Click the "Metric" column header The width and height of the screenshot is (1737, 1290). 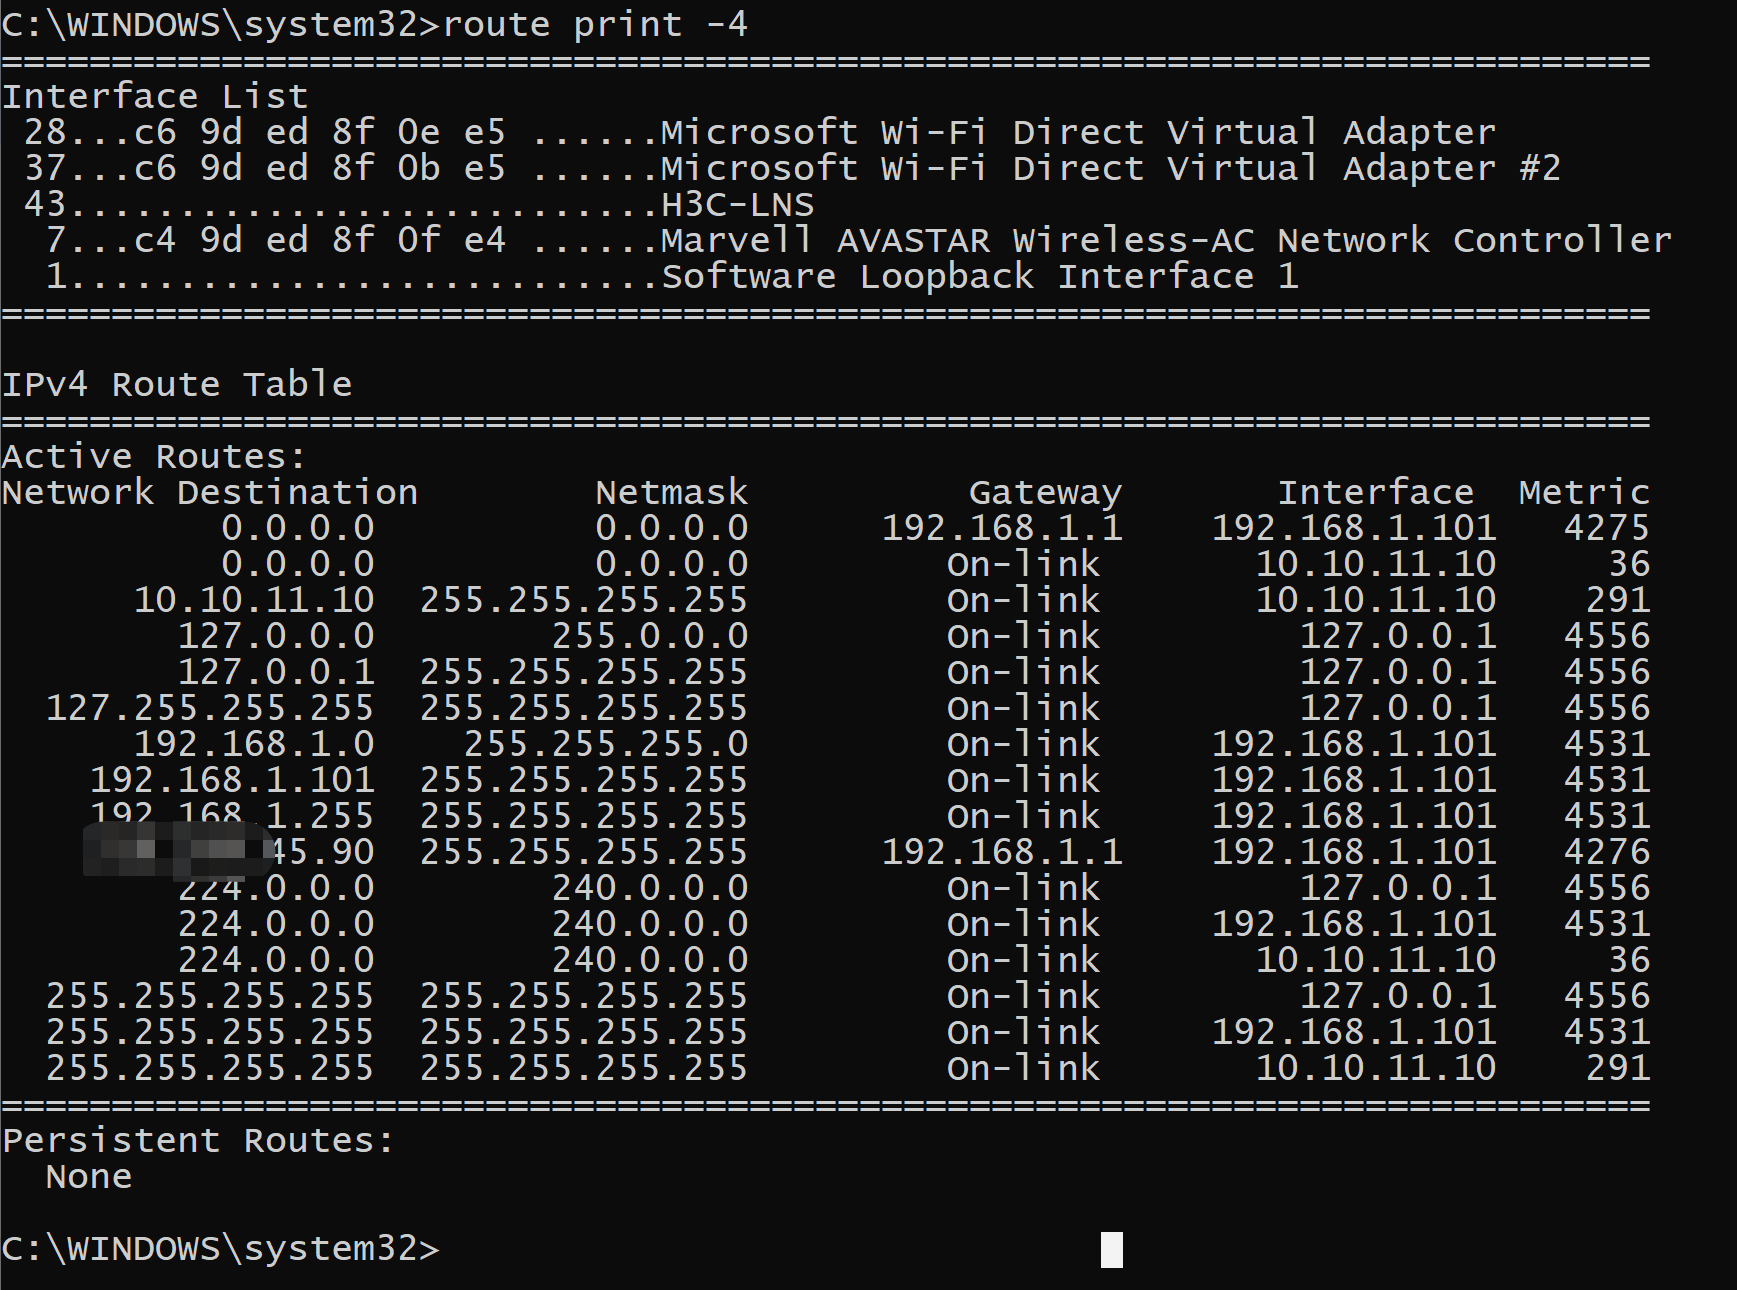[x=1584, y=492]
